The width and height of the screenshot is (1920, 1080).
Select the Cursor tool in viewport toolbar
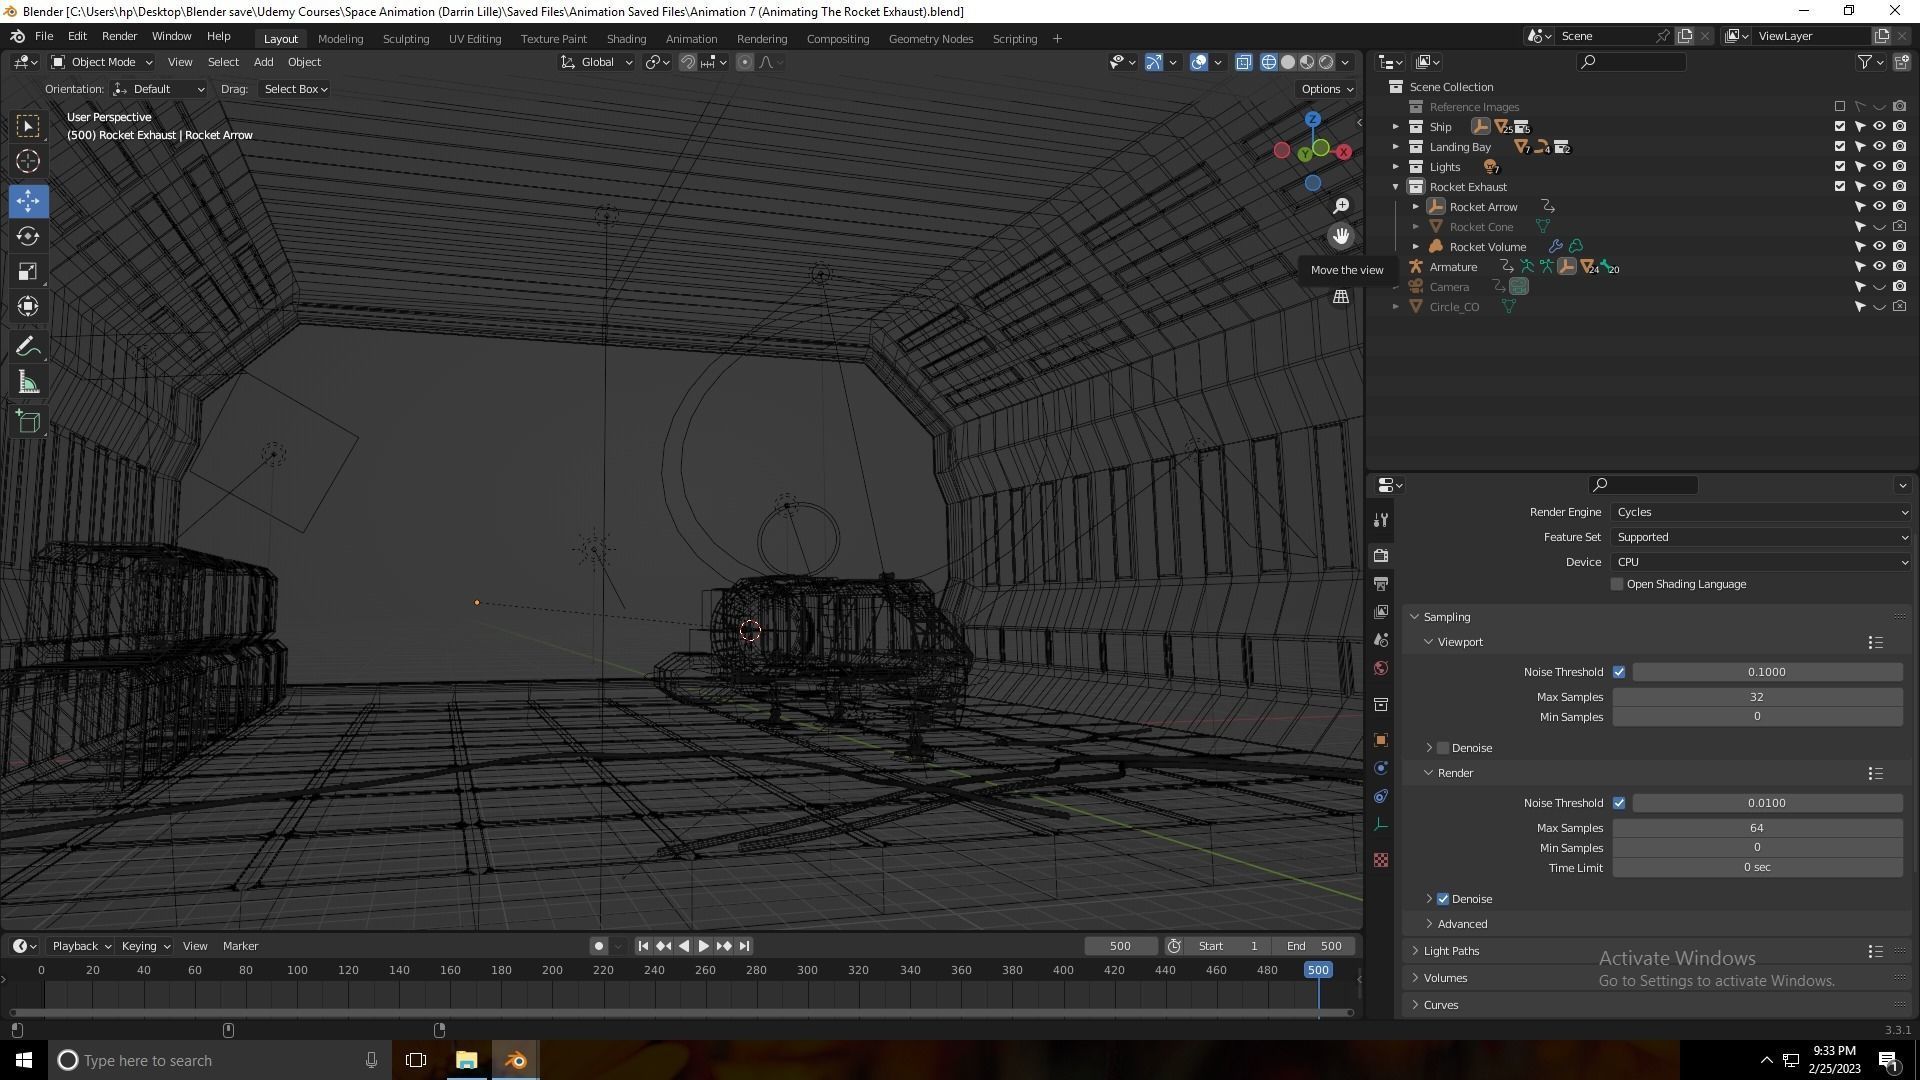pyautogui.click(x=28, y=161)
